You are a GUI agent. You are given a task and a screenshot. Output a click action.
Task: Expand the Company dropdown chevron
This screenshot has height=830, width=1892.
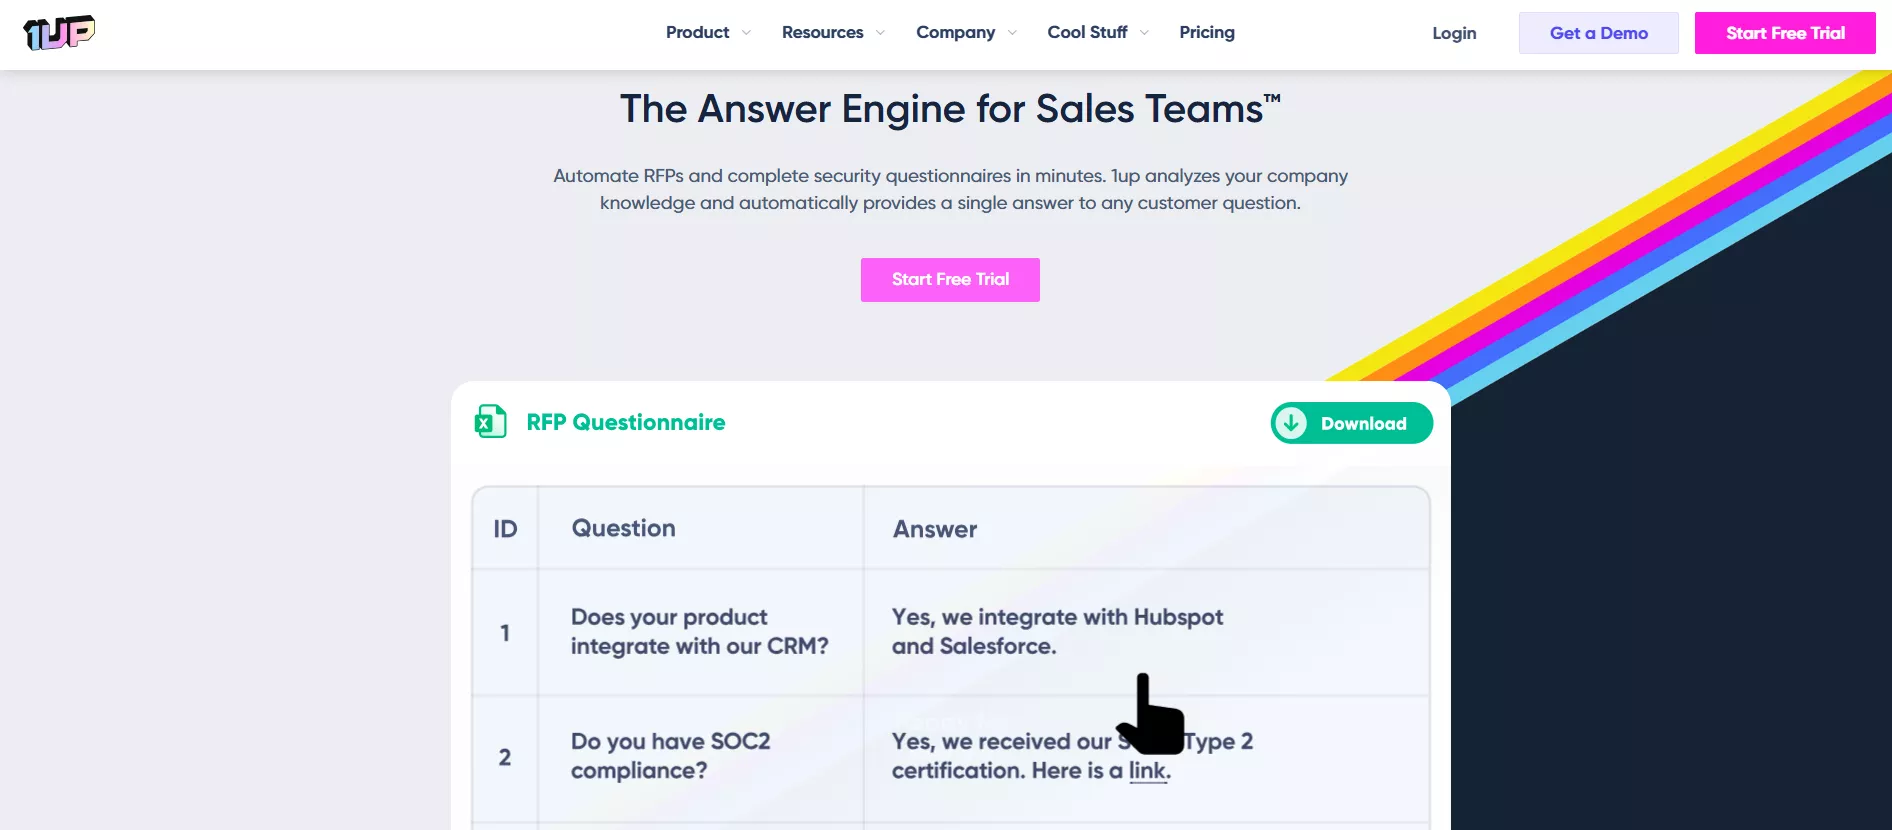coord(1012,33)
